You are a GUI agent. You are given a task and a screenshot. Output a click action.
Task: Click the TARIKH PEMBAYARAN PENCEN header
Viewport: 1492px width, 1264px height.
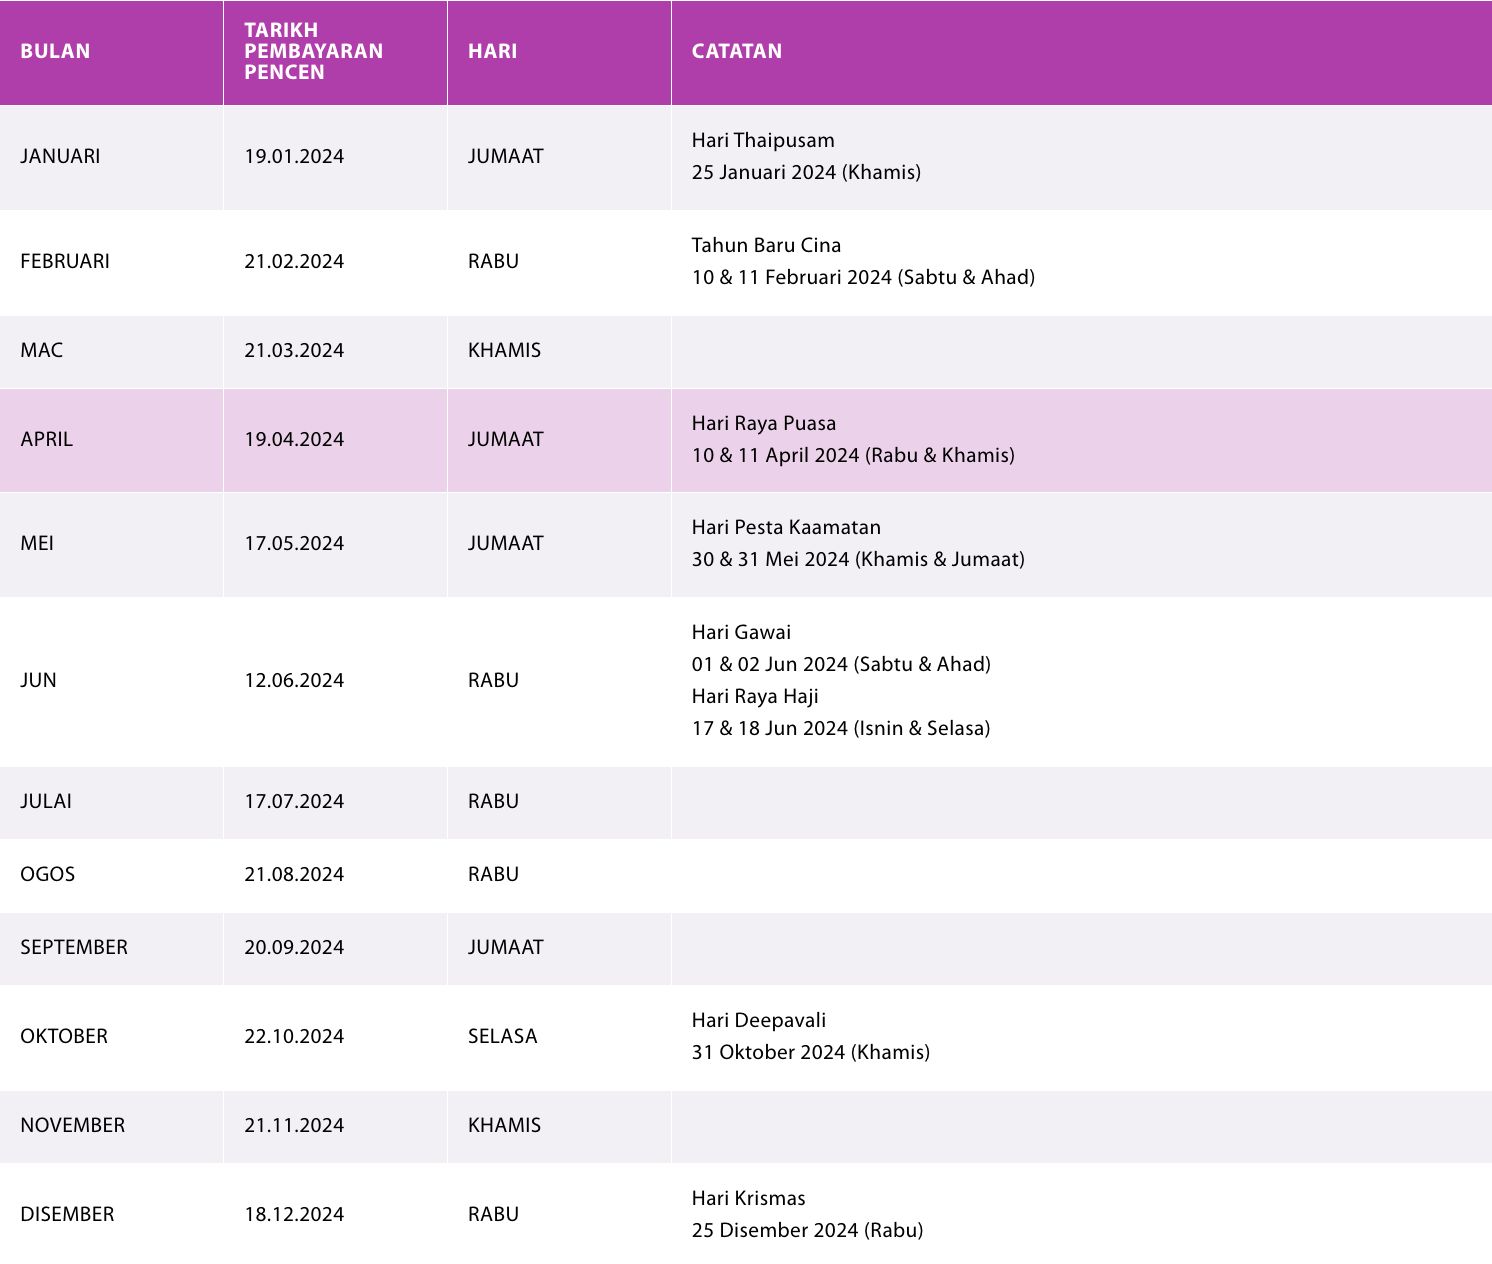click(x=313, y=51)
